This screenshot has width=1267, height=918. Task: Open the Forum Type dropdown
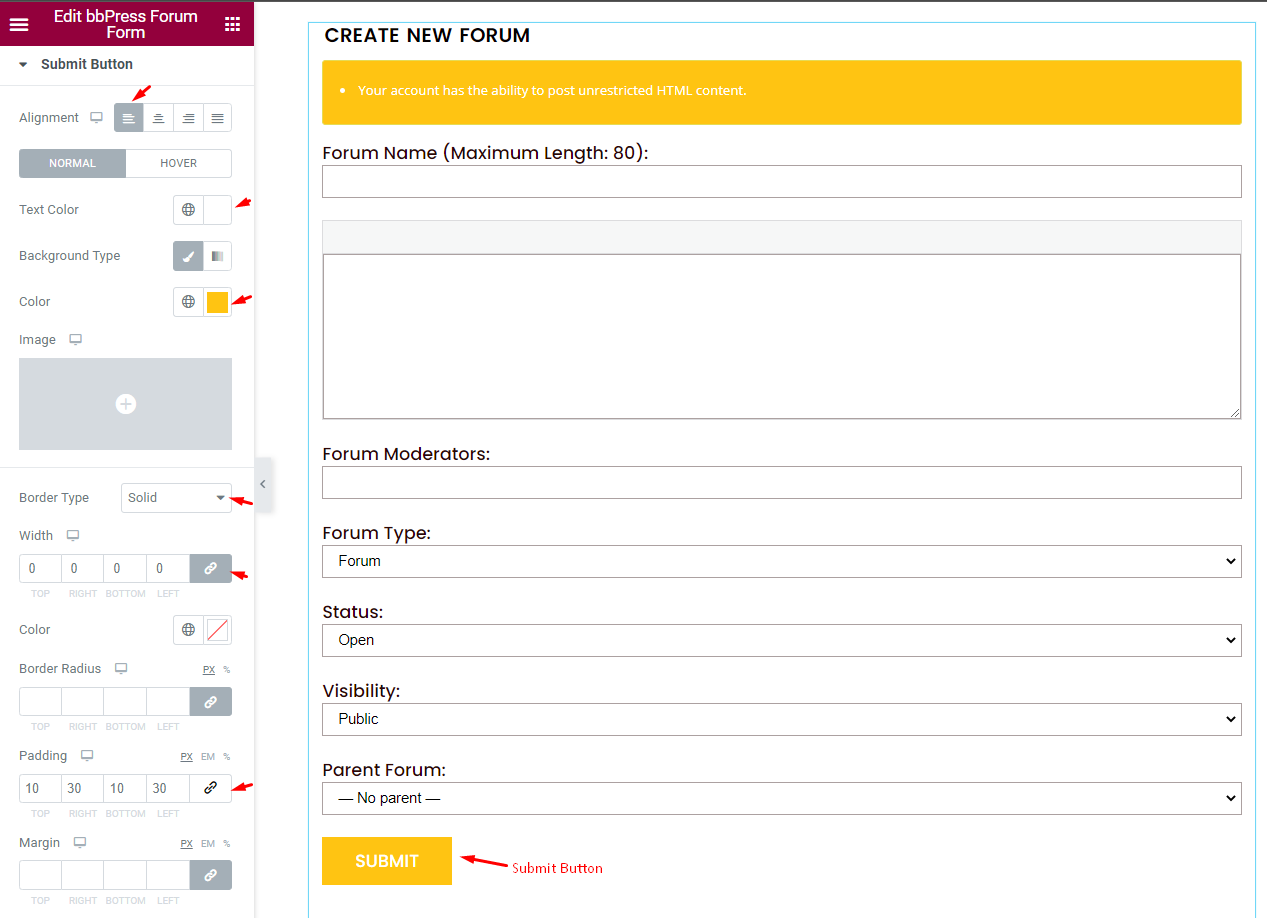click(781, 561)
